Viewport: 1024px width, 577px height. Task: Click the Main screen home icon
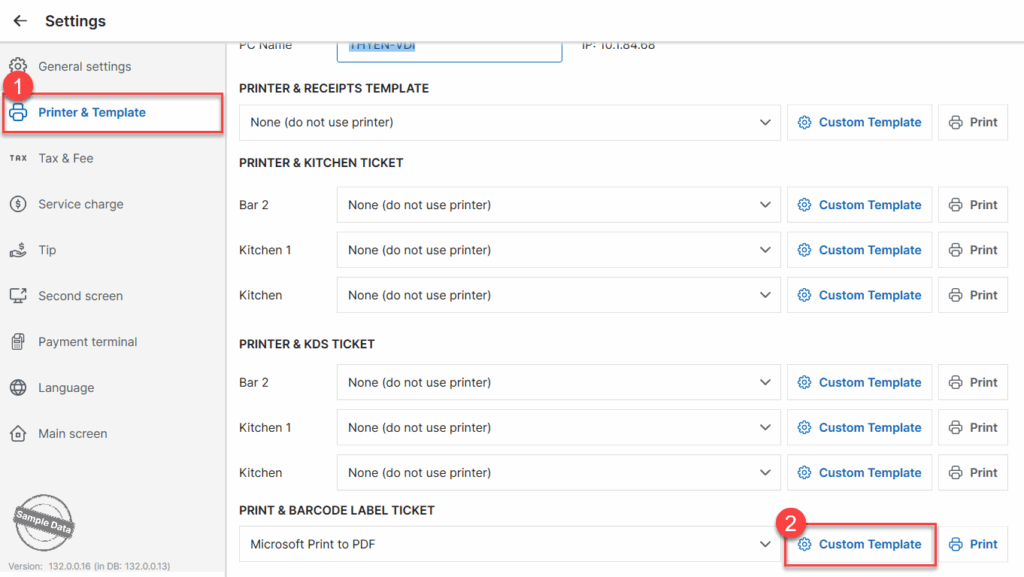[18, 434]
